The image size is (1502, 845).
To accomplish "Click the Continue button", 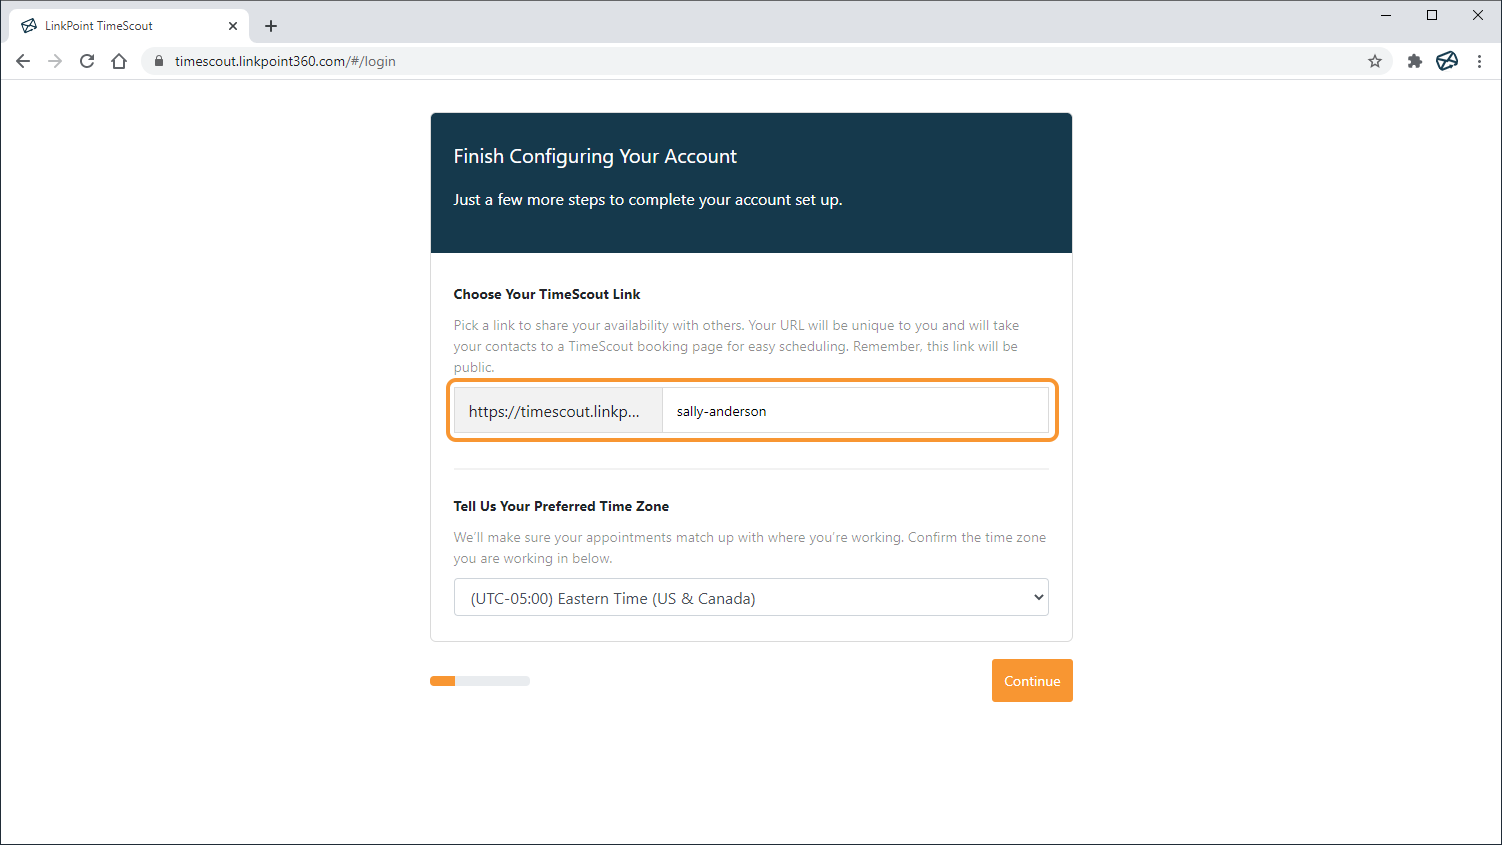I will point(1032,681).
